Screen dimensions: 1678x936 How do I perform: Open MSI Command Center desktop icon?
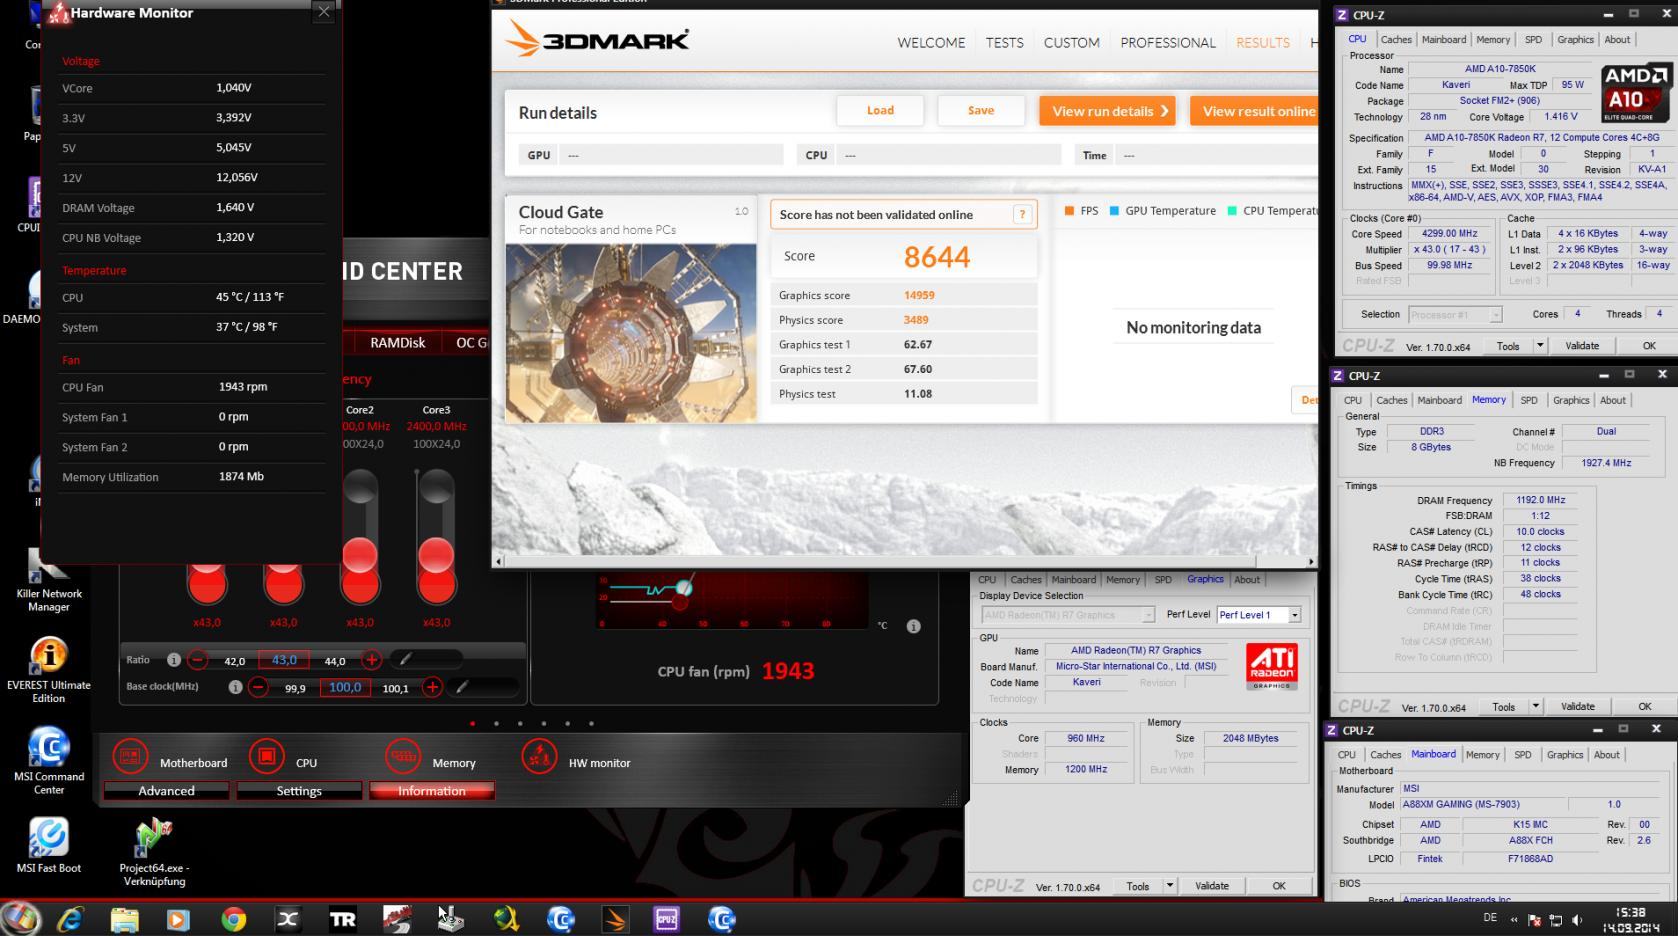(x=48, y=761)
